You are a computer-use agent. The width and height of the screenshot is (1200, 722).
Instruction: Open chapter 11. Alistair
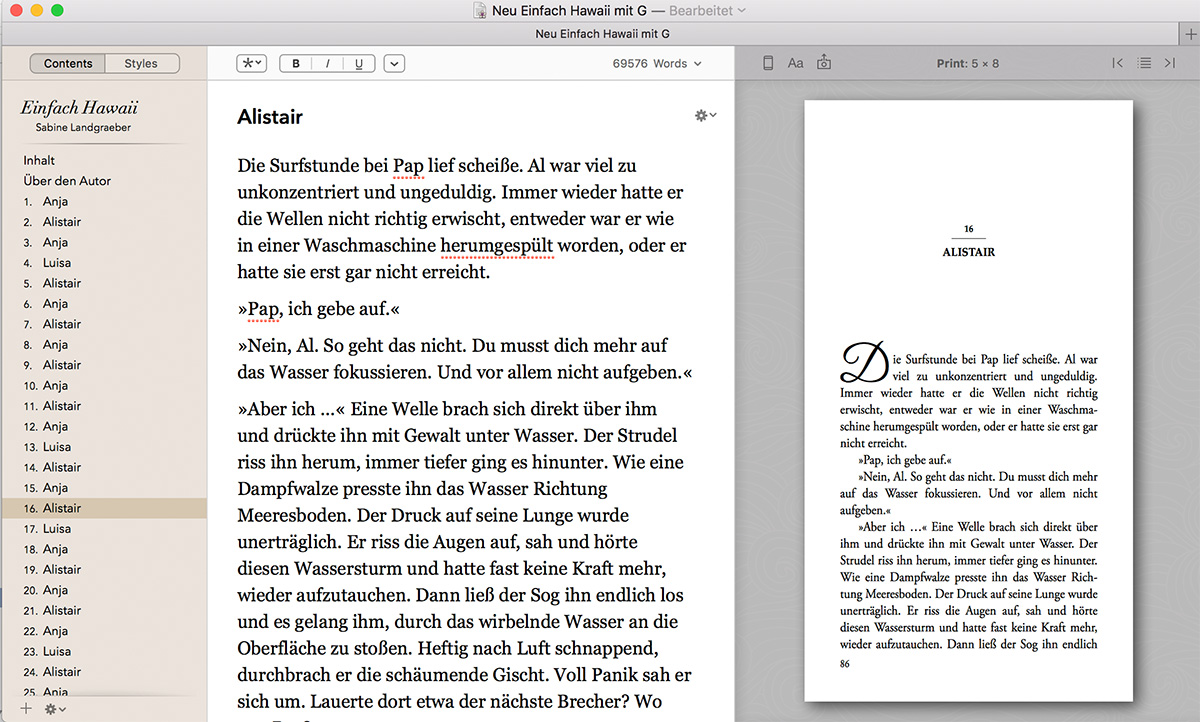point(103,406)
